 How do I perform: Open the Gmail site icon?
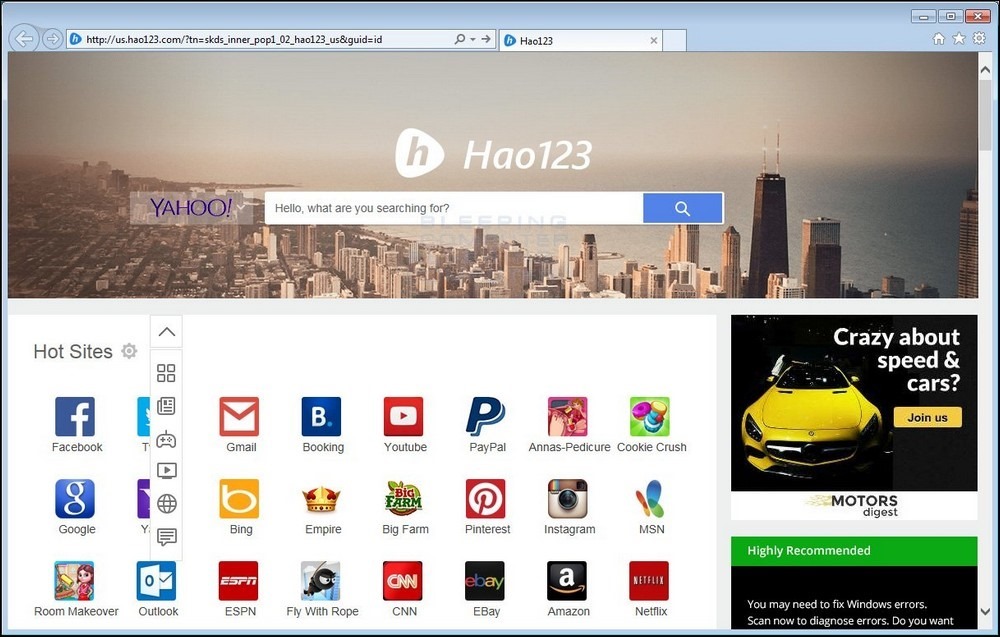point(239,416)
